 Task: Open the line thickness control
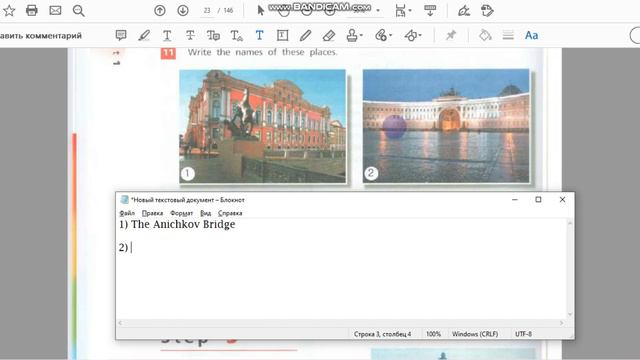508,36
